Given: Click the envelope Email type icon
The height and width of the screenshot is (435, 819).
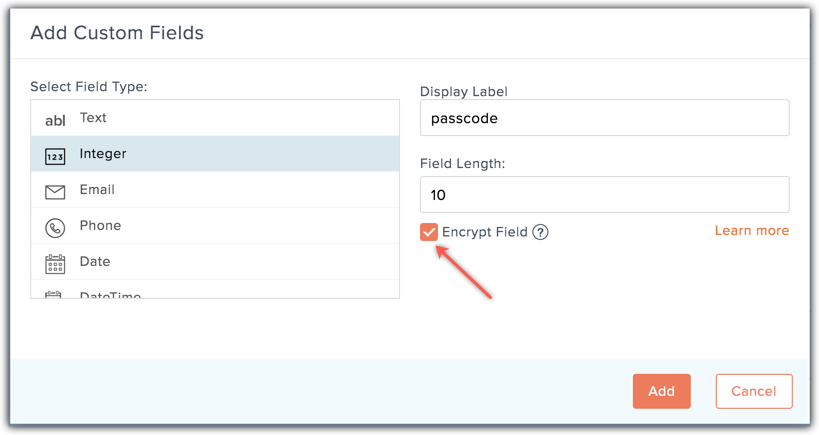Looking at the screenshot, I should pyautogui.click(x=55, y=192).
